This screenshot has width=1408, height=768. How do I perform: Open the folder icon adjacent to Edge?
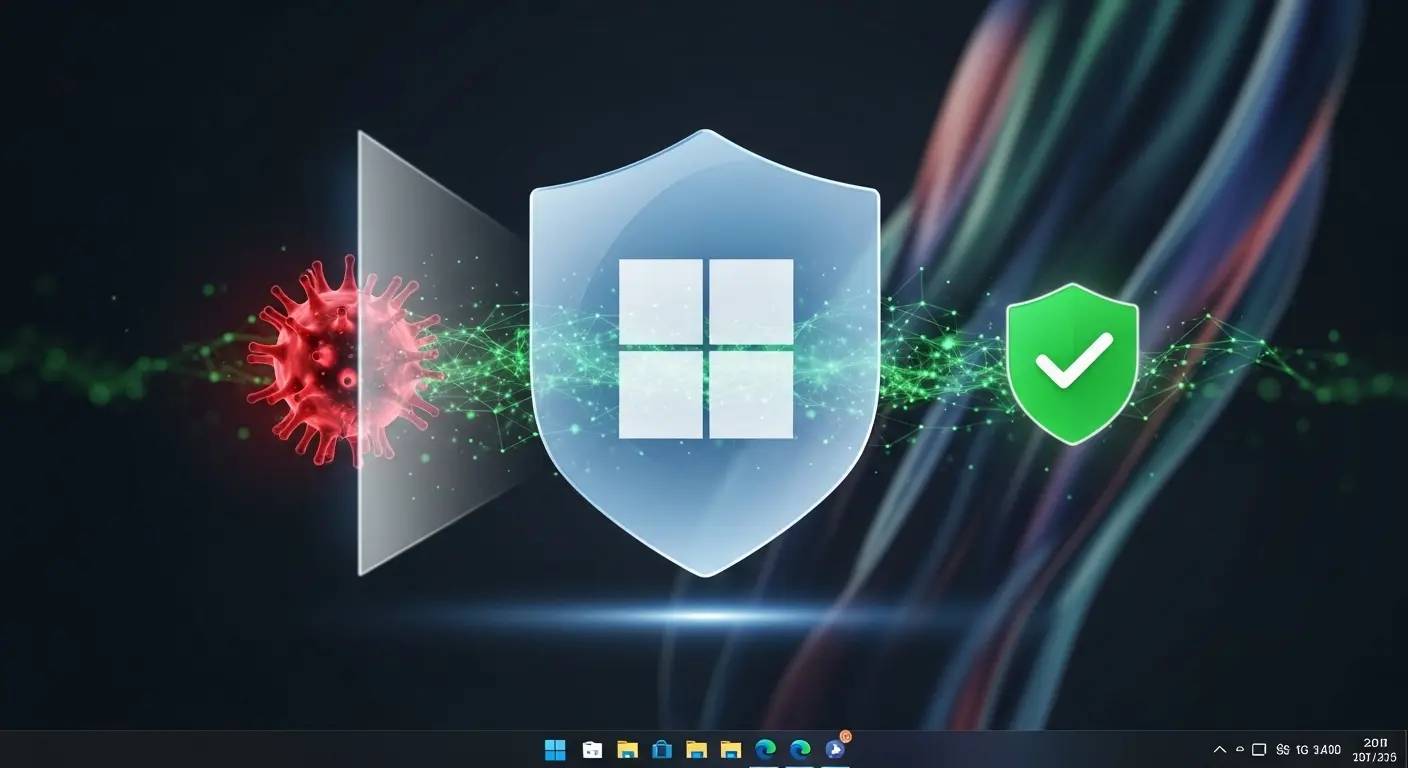click(731, 749)
